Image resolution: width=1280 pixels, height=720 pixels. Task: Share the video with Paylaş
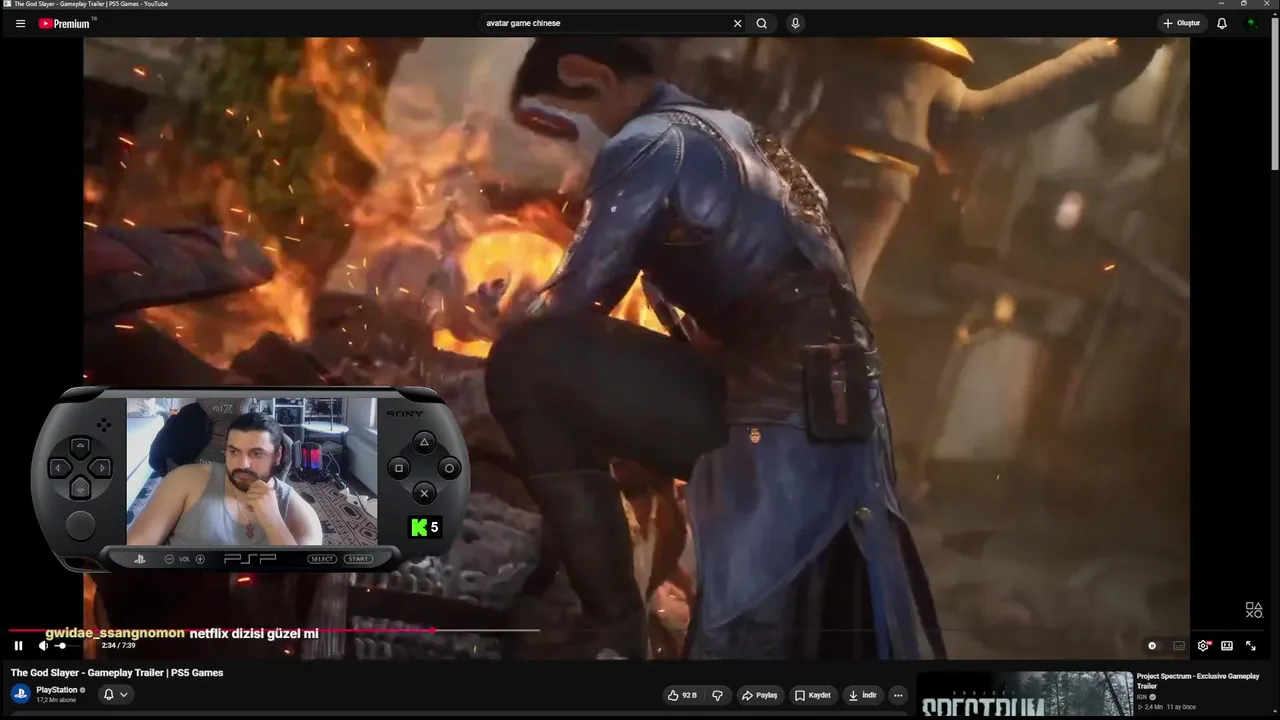pyautogui.click(x=759, y=695)
